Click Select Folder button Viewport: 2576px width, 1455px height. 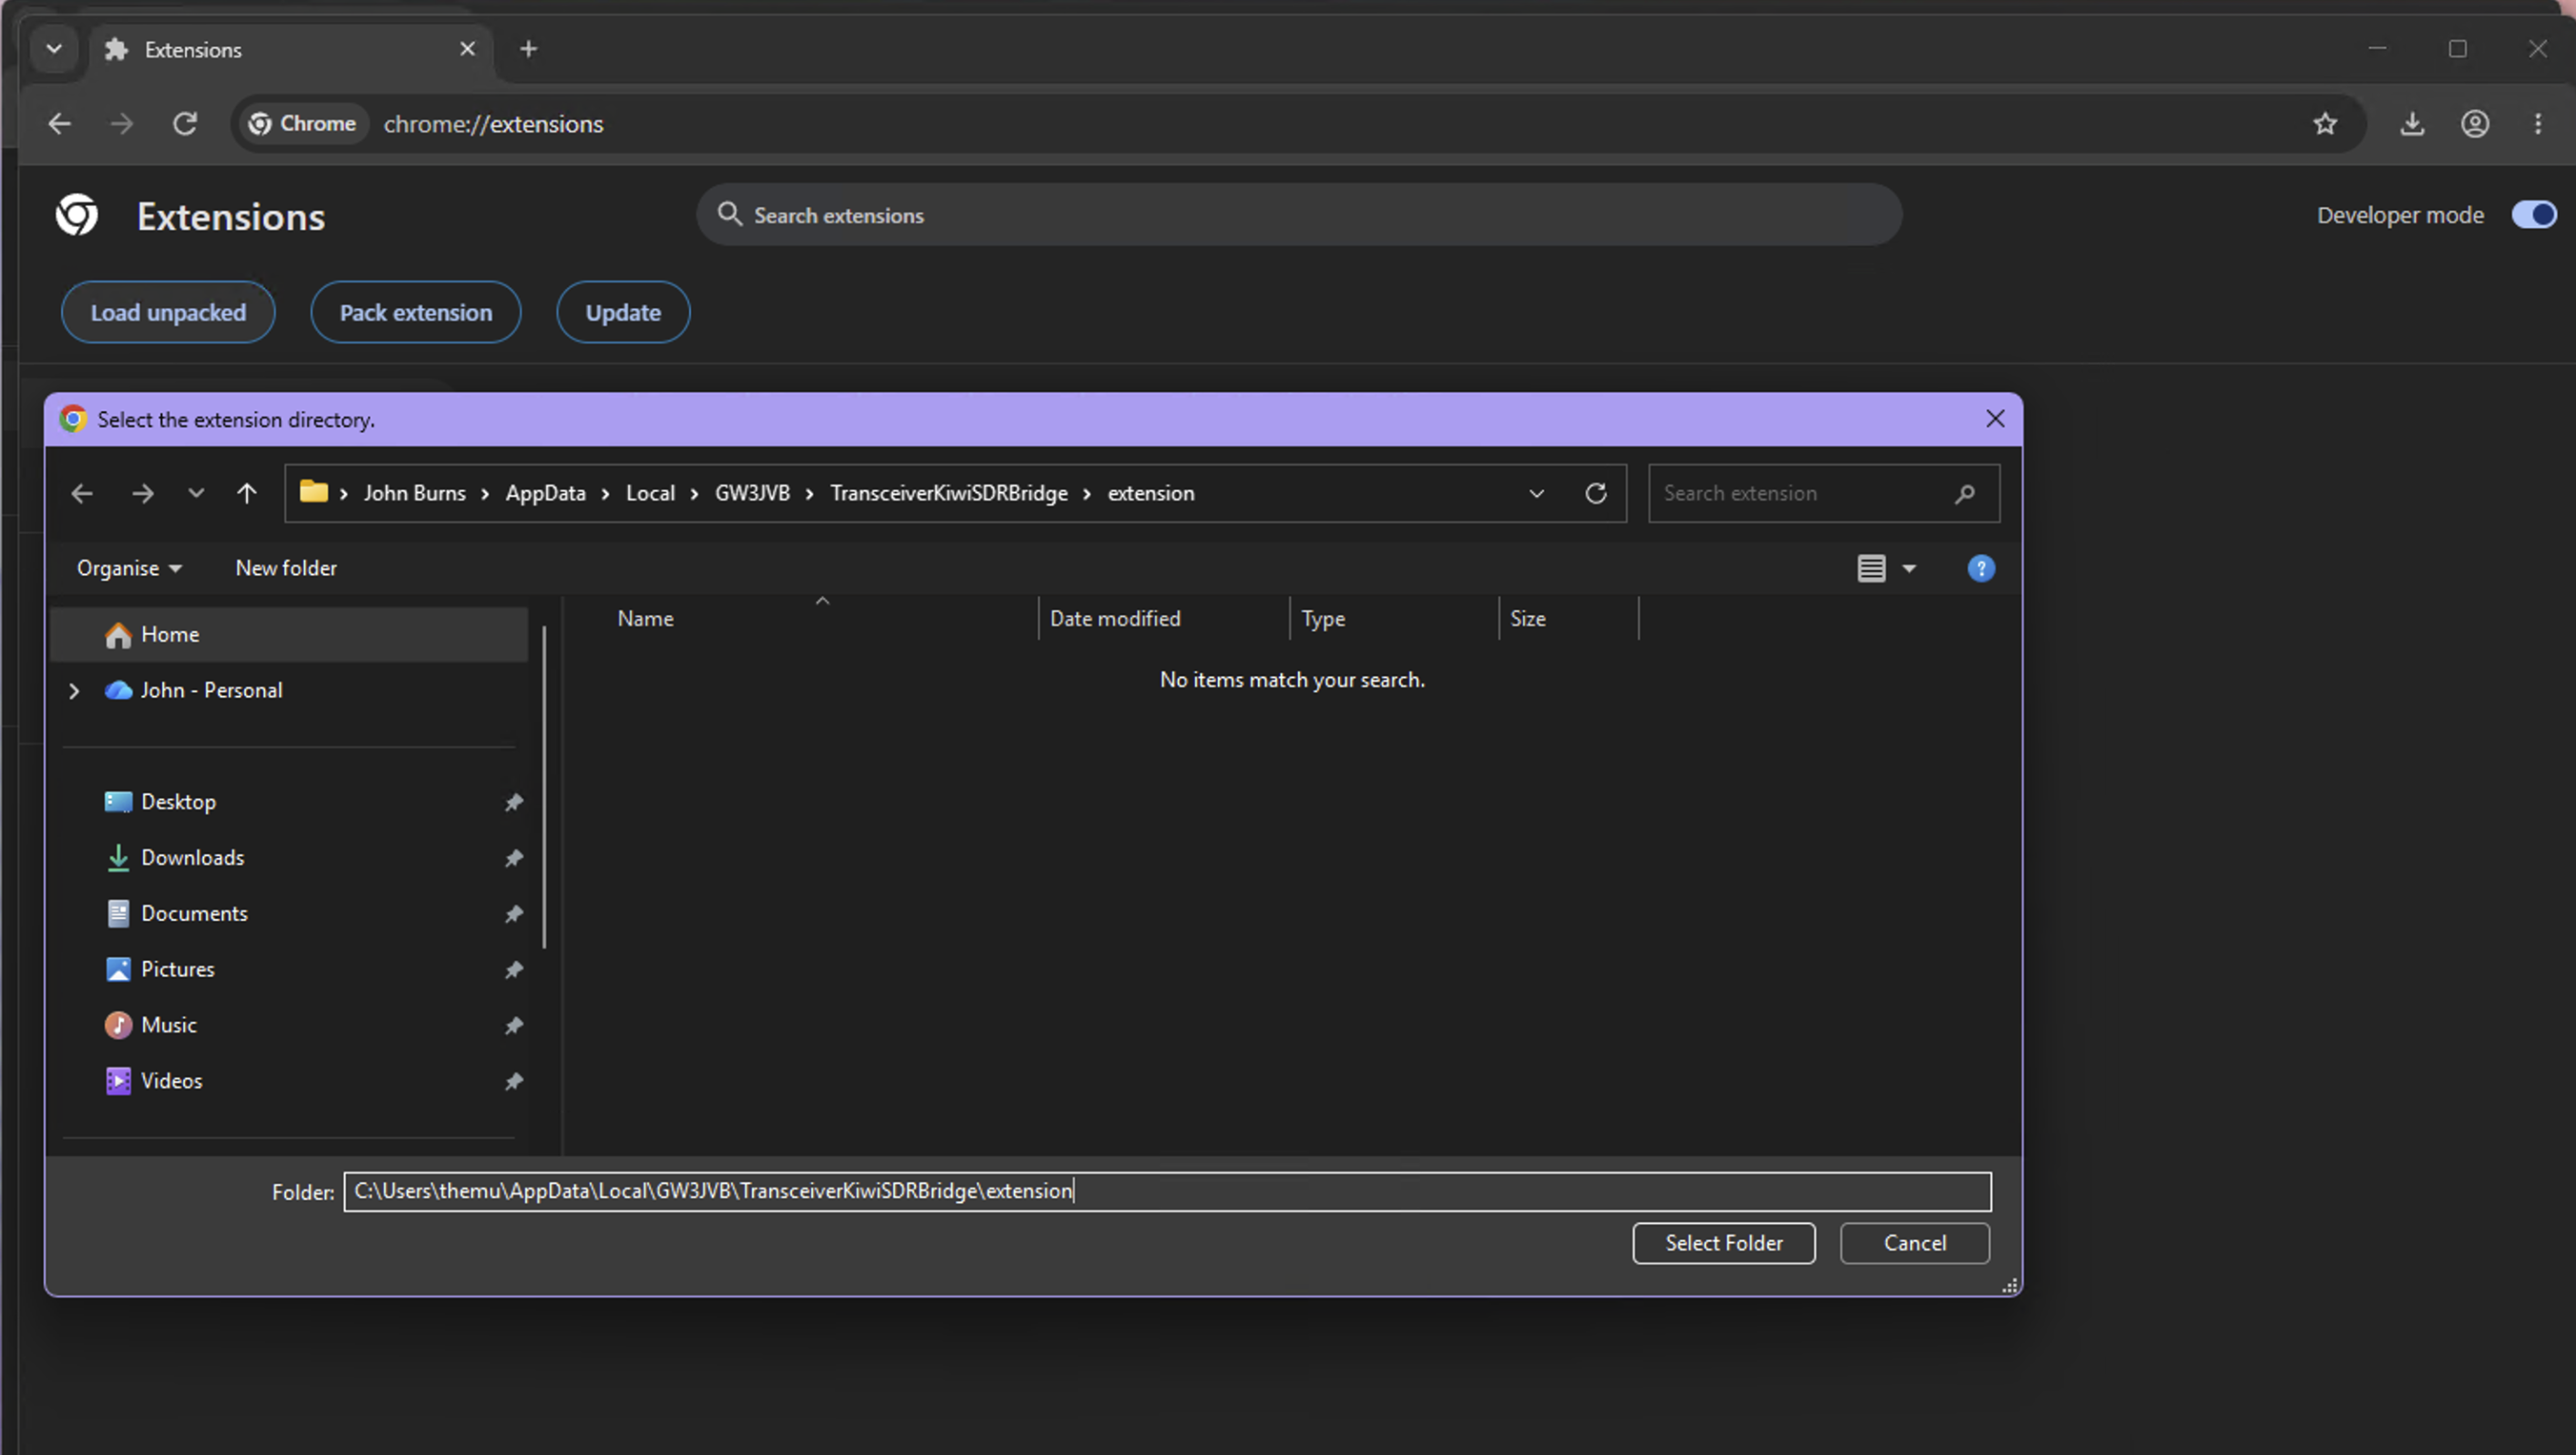[x=1724, y=1243]
